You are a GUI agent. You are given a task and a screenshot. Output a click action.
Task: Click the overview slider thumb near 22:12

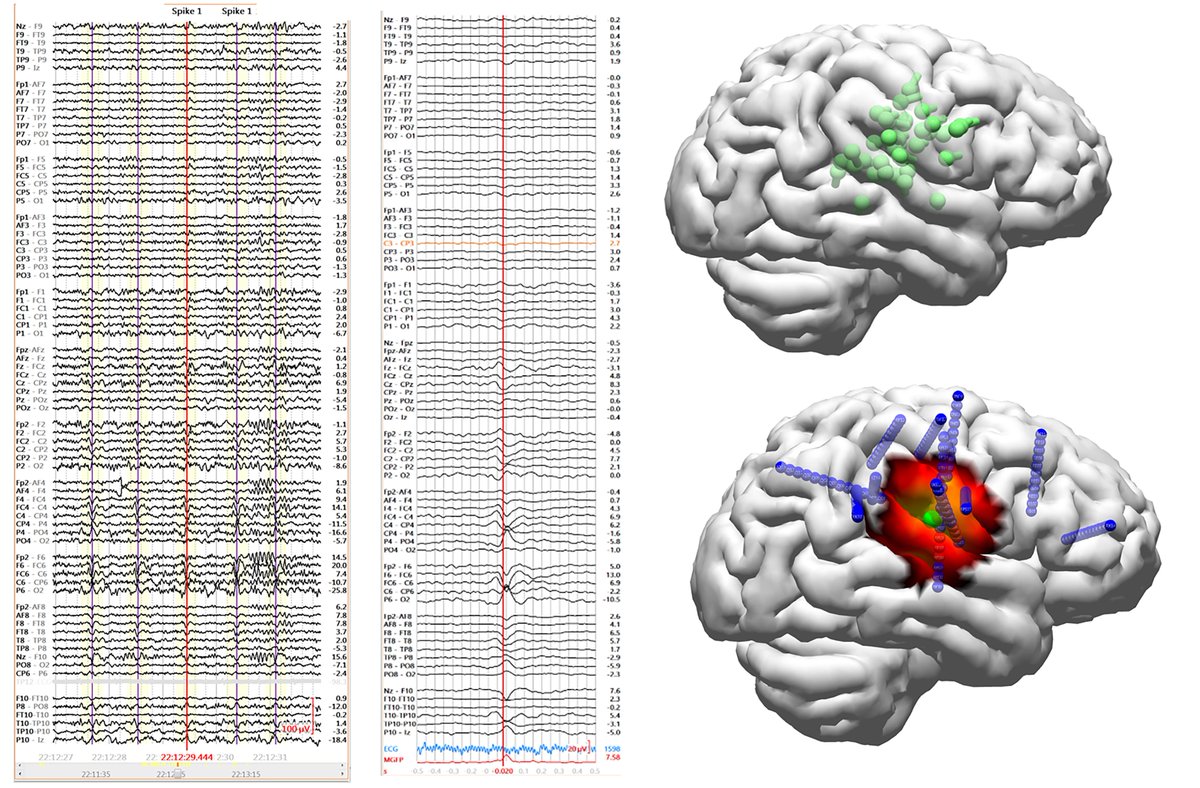[x=177, y=774]
